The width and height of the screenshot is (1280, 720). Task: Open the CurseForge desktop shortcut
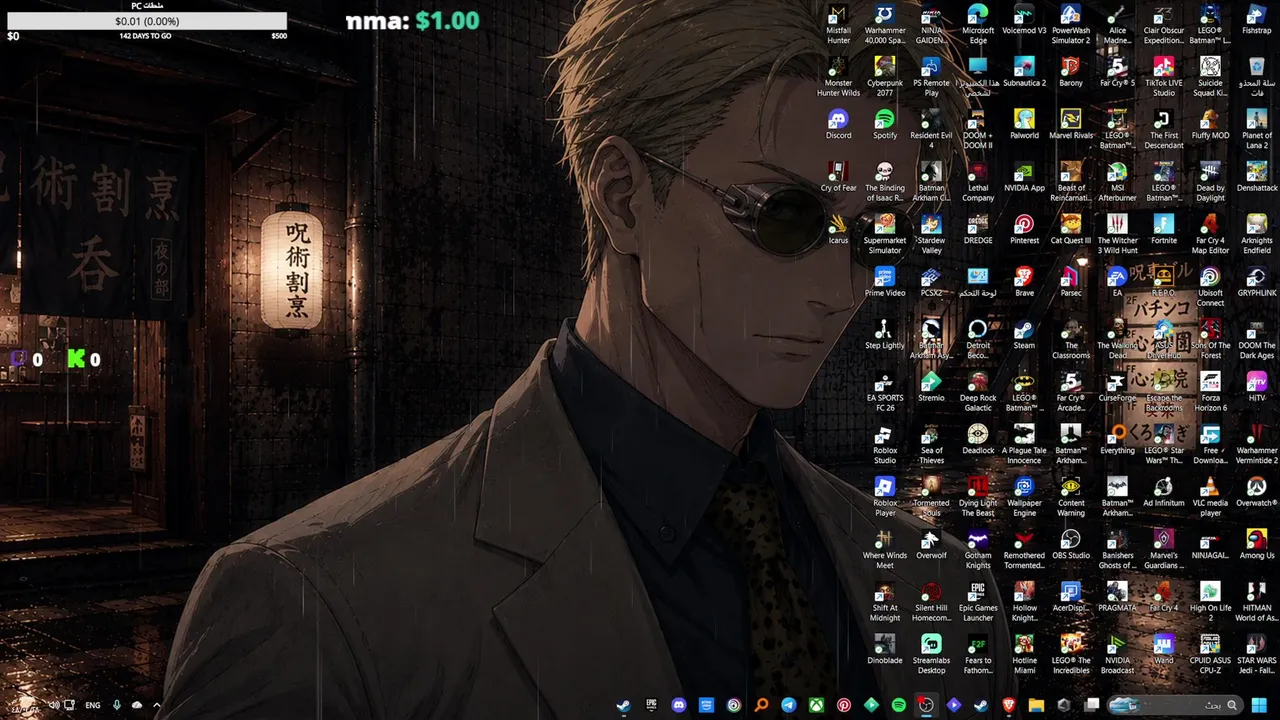tap(1117, 387)
